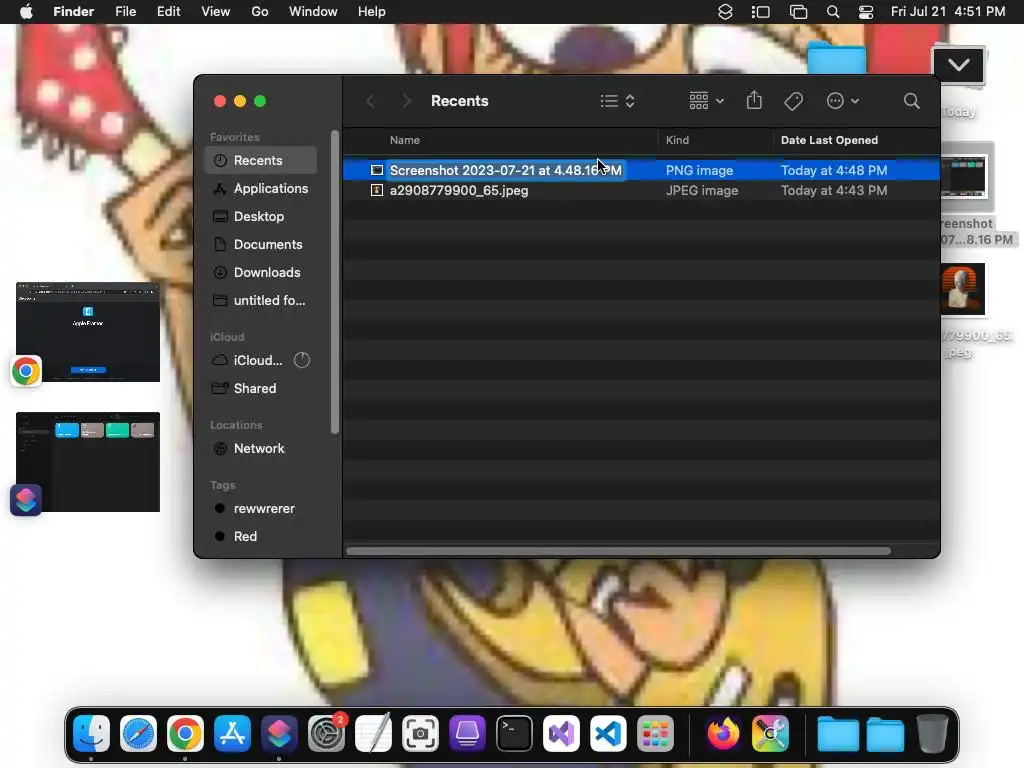Click iCloud sync progress indicator
This screenshot has height=768, width=1024.
[x=302, y=360]
